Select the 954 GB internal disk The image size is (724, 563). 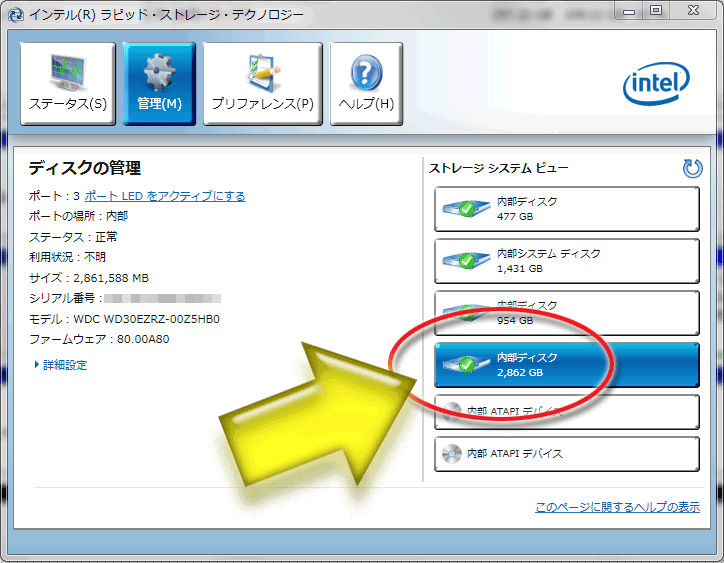point(567,313)
